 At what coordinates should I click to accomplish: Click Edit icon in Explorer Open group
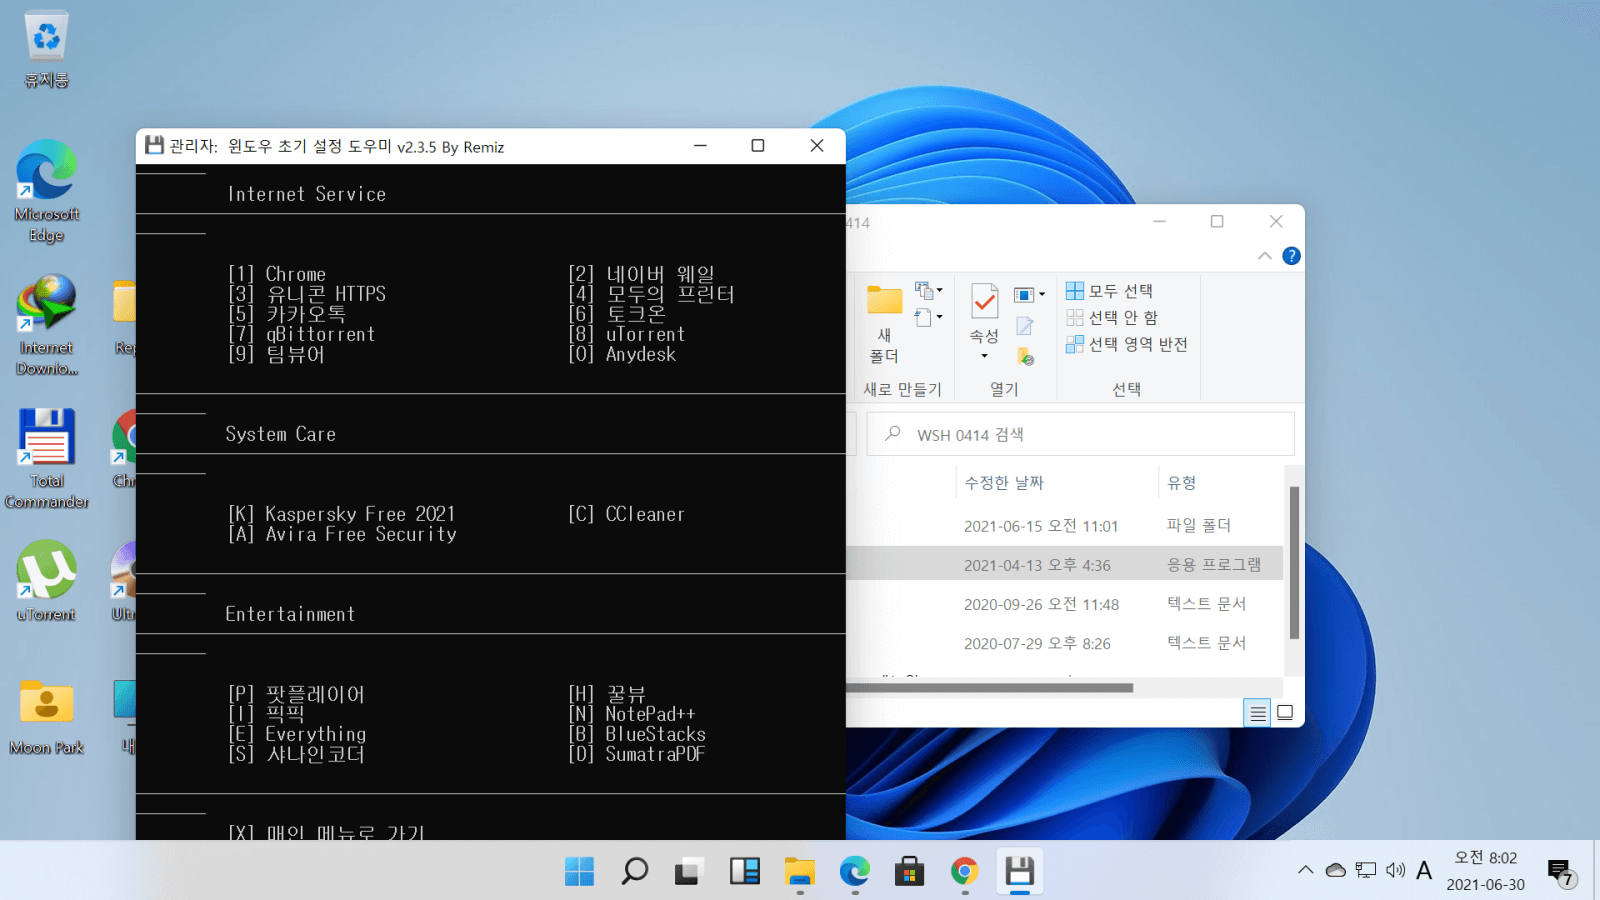pos(1025,326)
